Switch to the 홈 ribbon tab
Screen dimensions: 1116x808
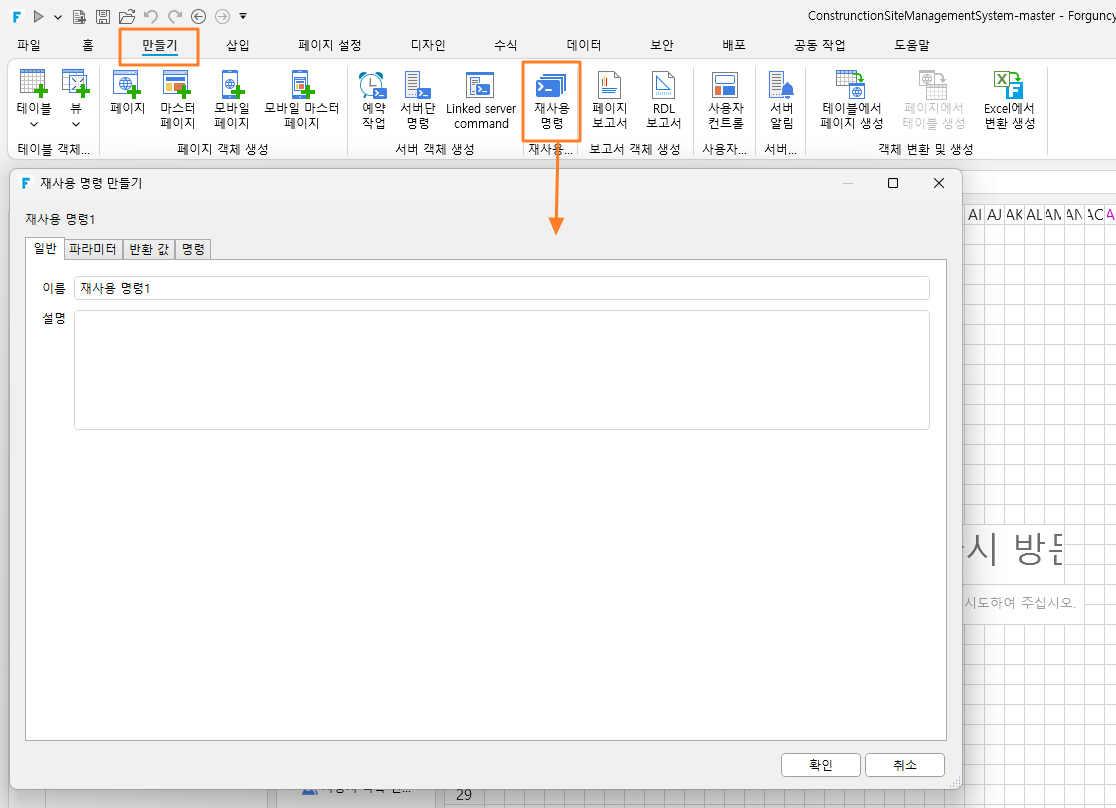click(x=88, y=45)
